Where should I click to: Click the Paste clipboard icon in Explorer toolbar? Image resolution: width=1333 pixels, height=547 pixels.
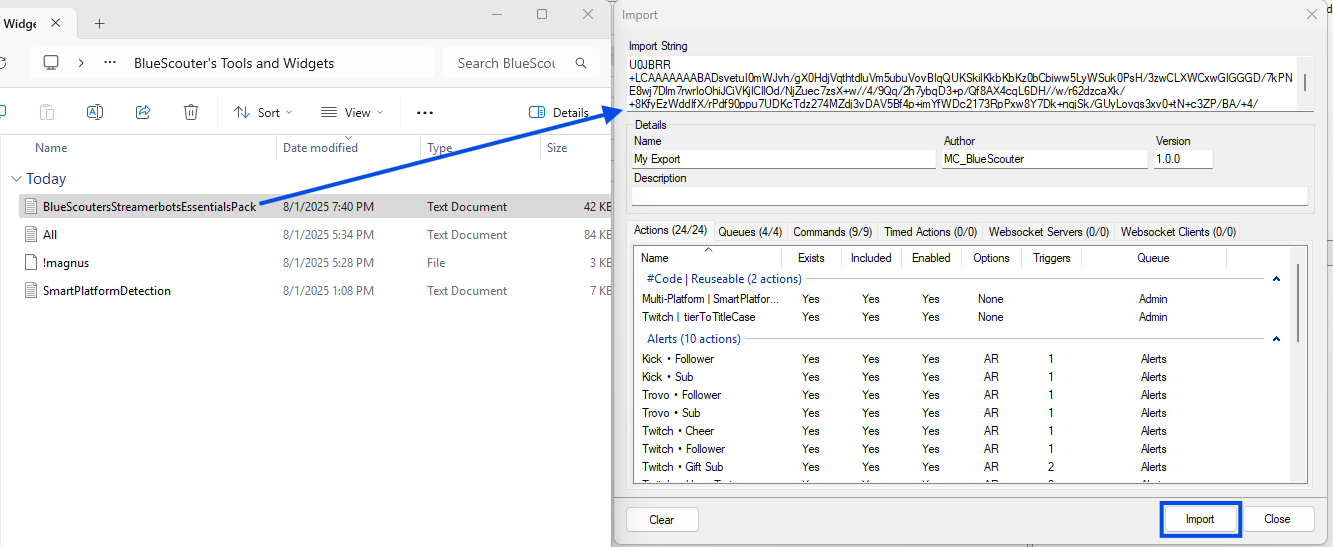click(47, 113)
